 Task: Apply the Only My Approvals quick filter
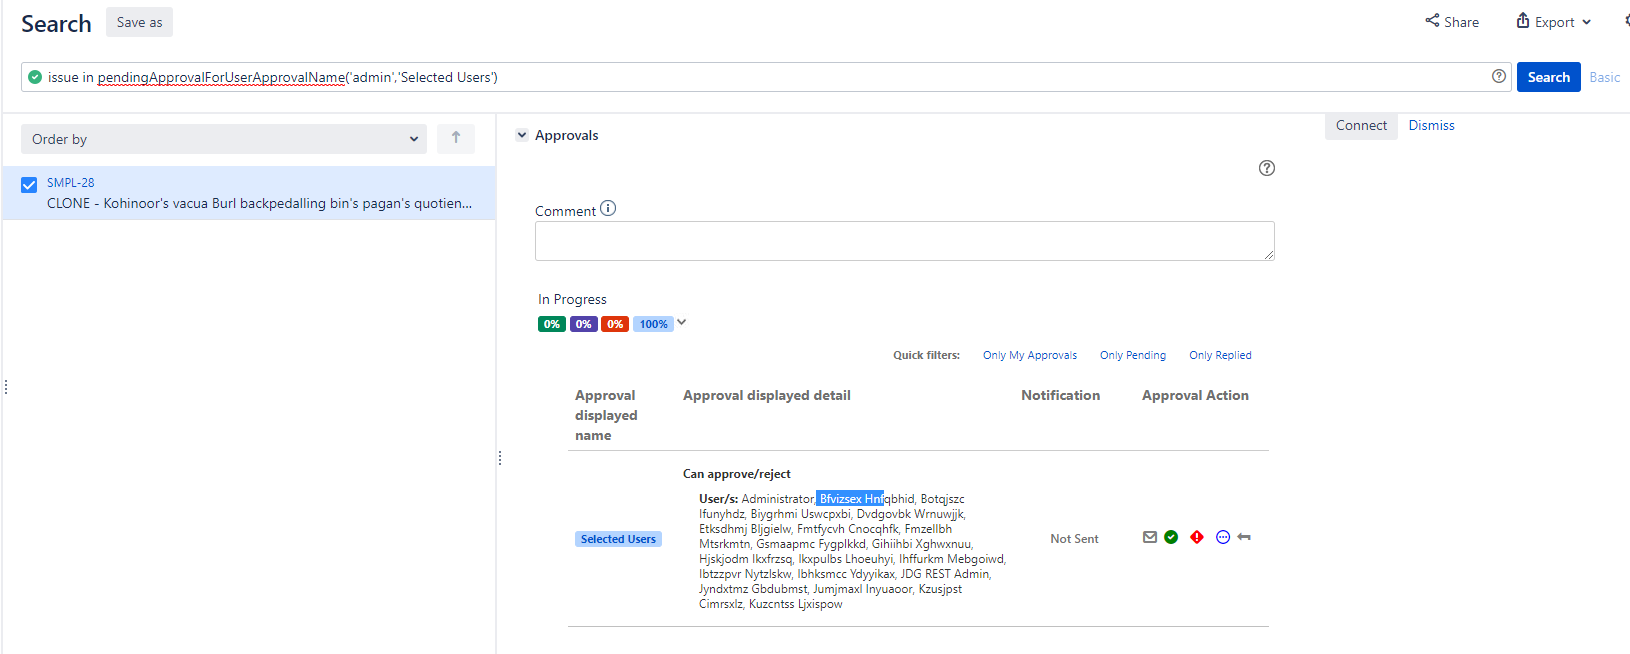(x=1029, y=355)
